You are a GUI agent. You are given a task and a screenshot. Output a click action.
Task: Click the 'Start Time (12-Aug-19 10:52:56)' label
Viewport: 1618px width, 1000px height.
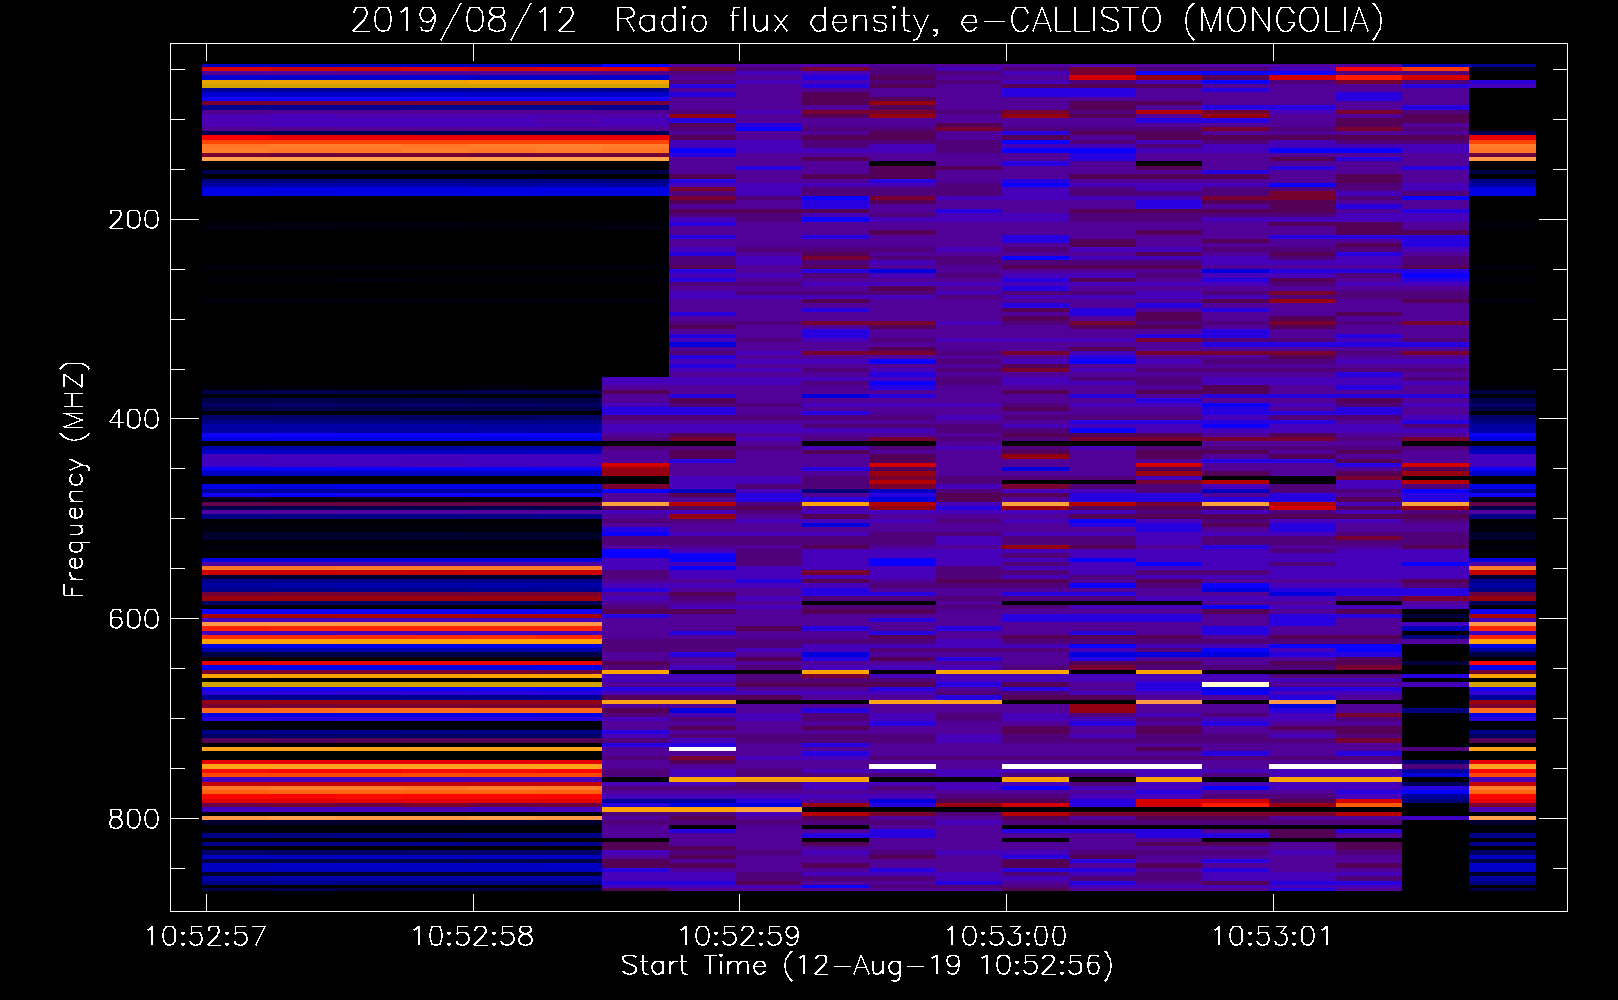tap(867, 966)
